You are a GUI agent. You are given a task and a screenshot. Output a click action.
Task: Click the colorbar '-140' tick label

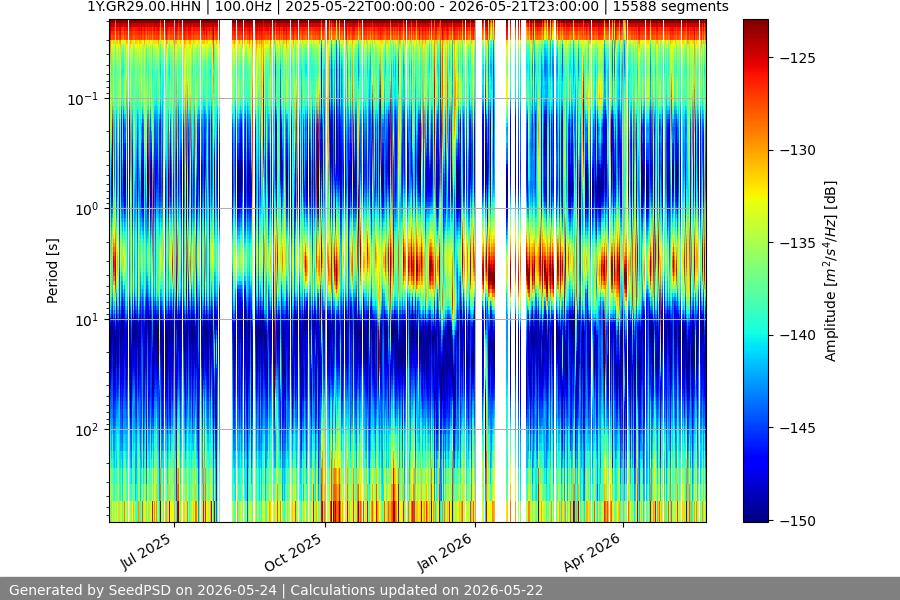(798, 335)
